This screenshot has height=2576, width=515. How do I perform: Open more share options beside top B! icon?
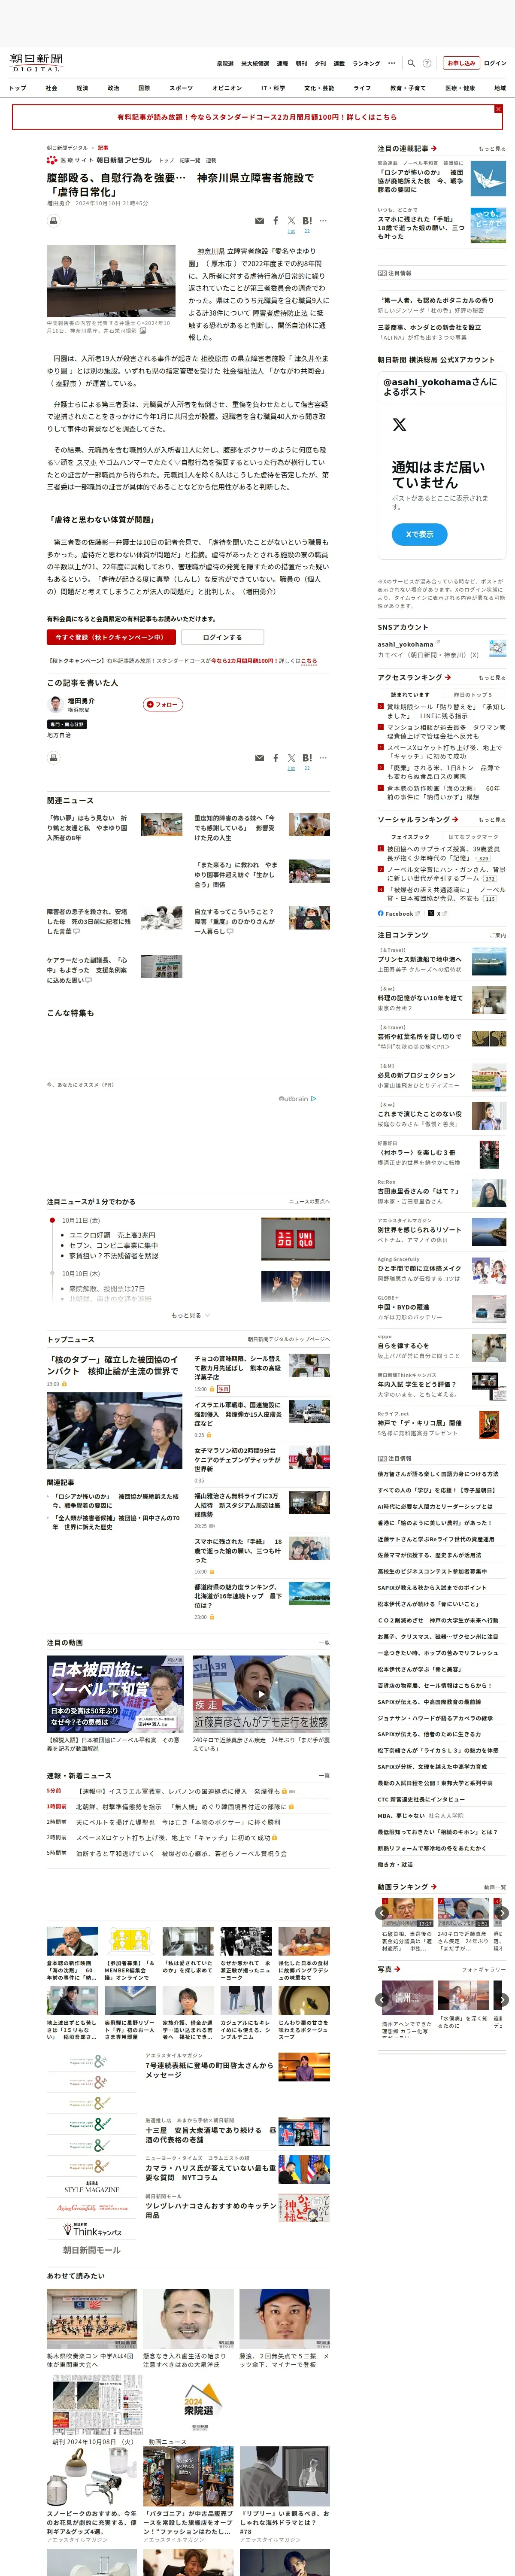[x=323, y=221]
